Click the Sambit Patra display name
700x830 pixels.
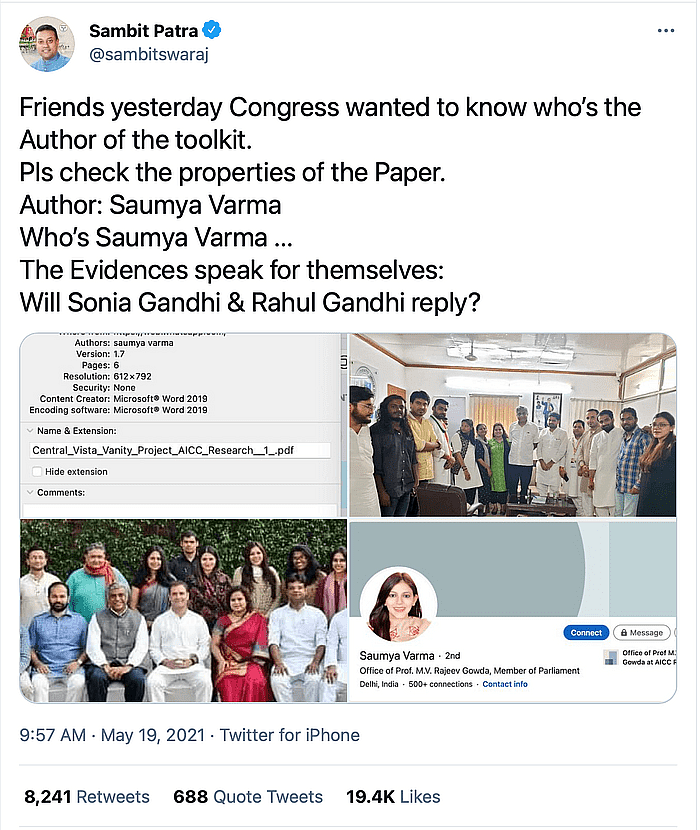click(143, 31)
